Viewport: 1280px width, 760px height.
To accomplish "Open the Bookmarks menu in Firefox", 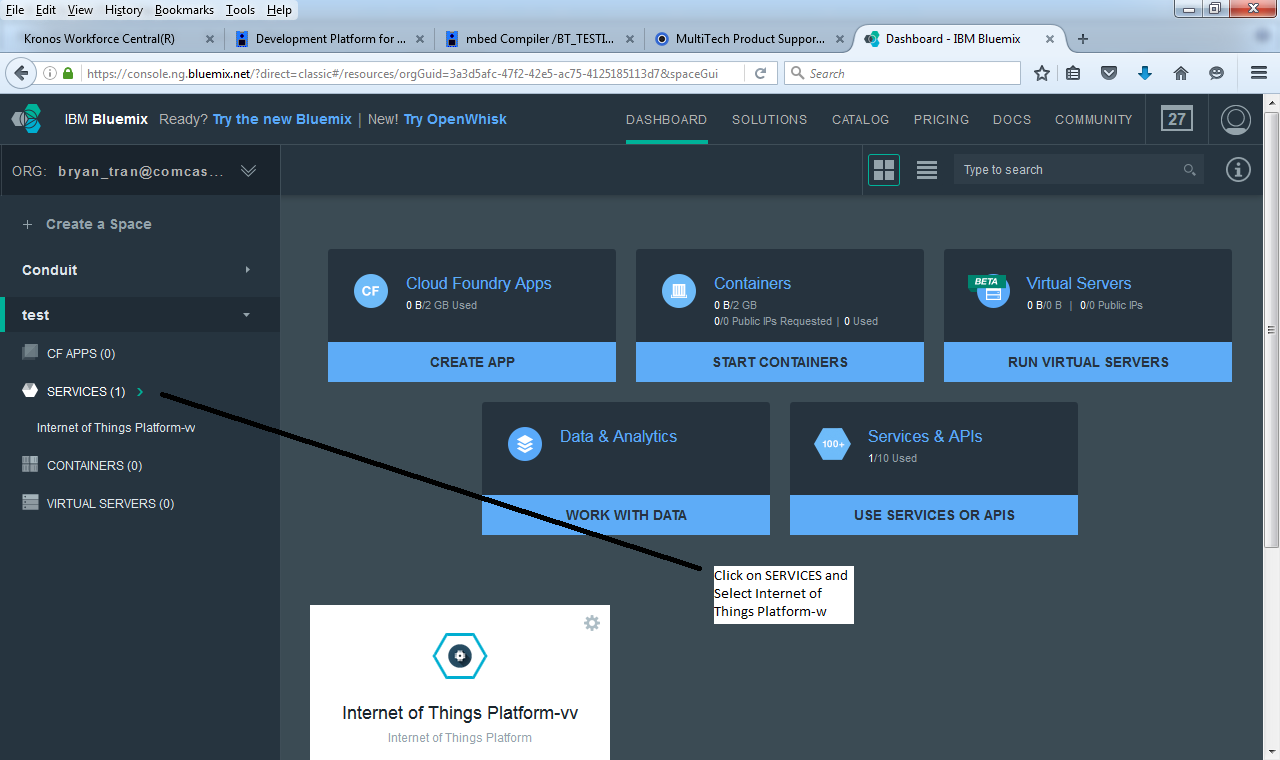I will (184, 10).
